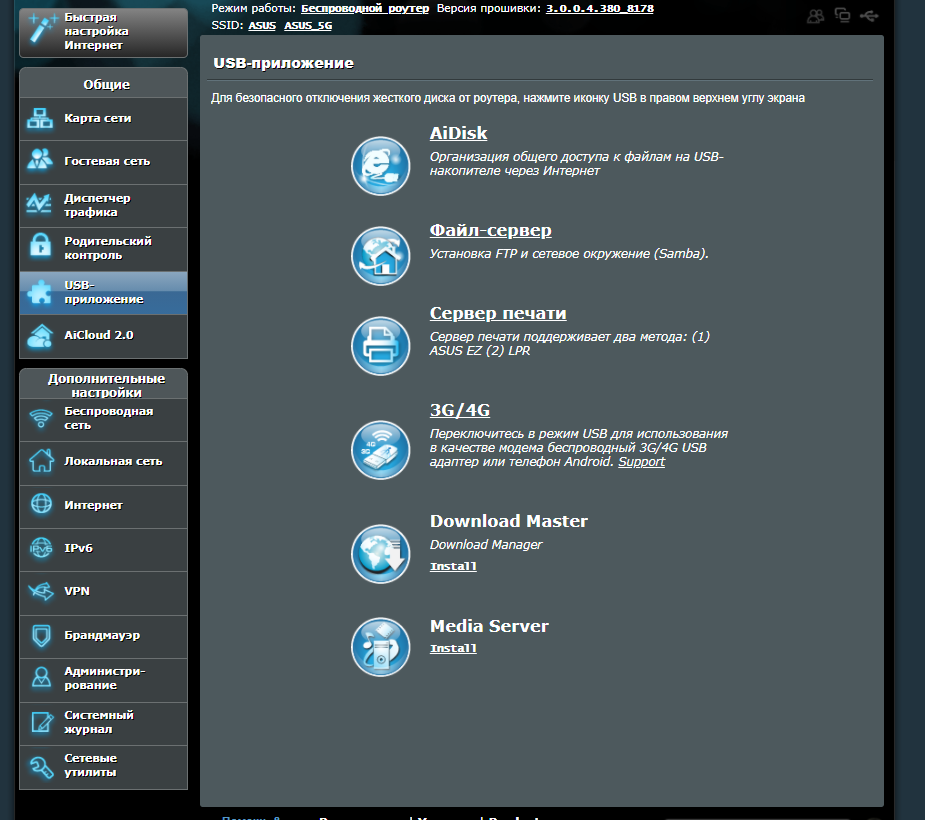Viewport: 925px width, 820px height.
Task: Click firmware version 3.0.0.4.380_8178 link
Action: [x=600, y=8]
